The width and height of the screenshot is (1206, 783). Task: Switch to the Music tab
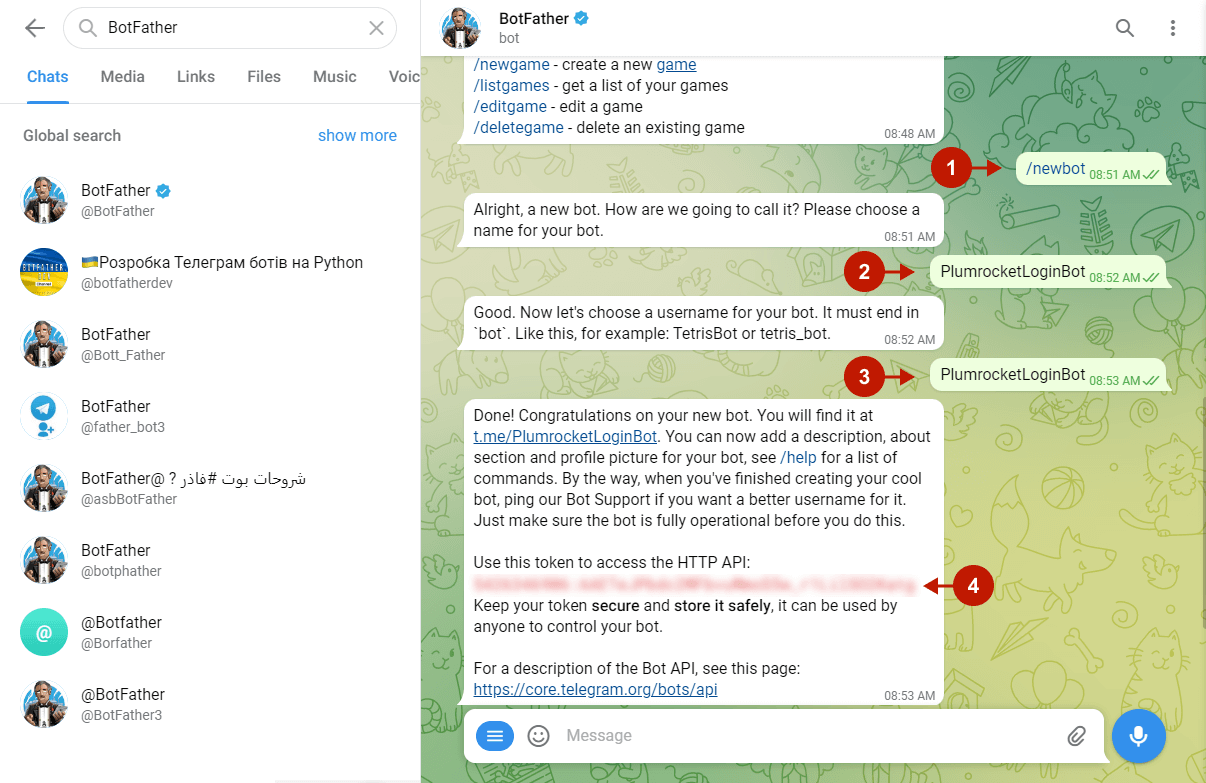click(x=335, y=77)
